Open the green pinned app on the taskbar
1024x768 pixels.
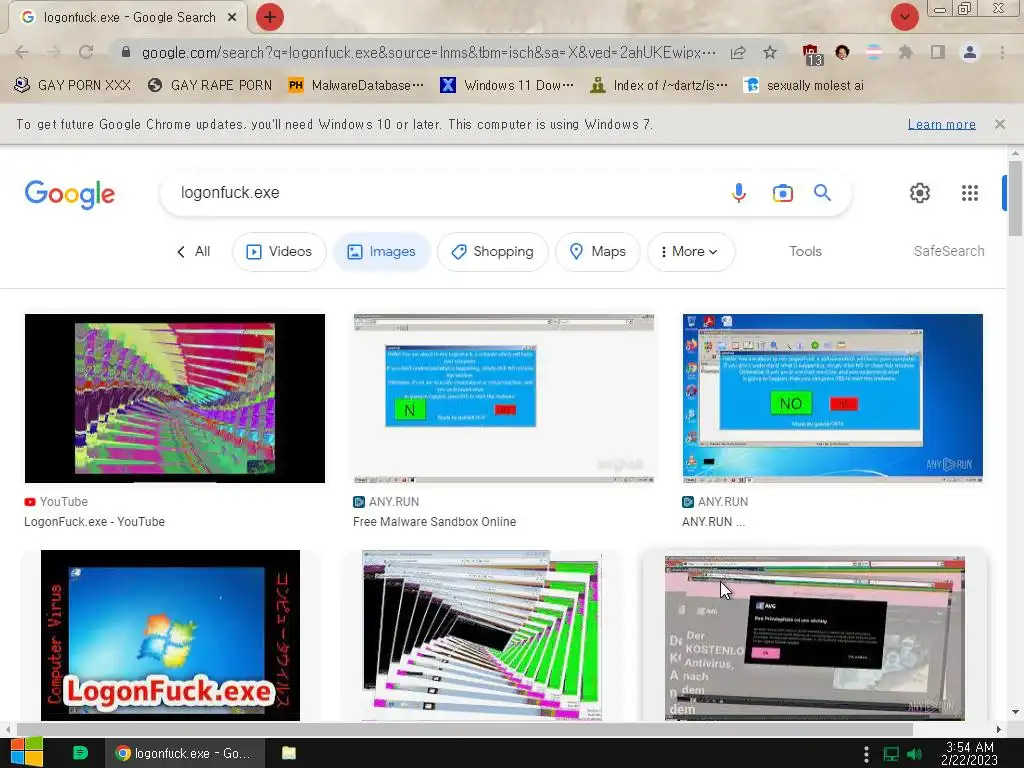click(x=80, y=753)
